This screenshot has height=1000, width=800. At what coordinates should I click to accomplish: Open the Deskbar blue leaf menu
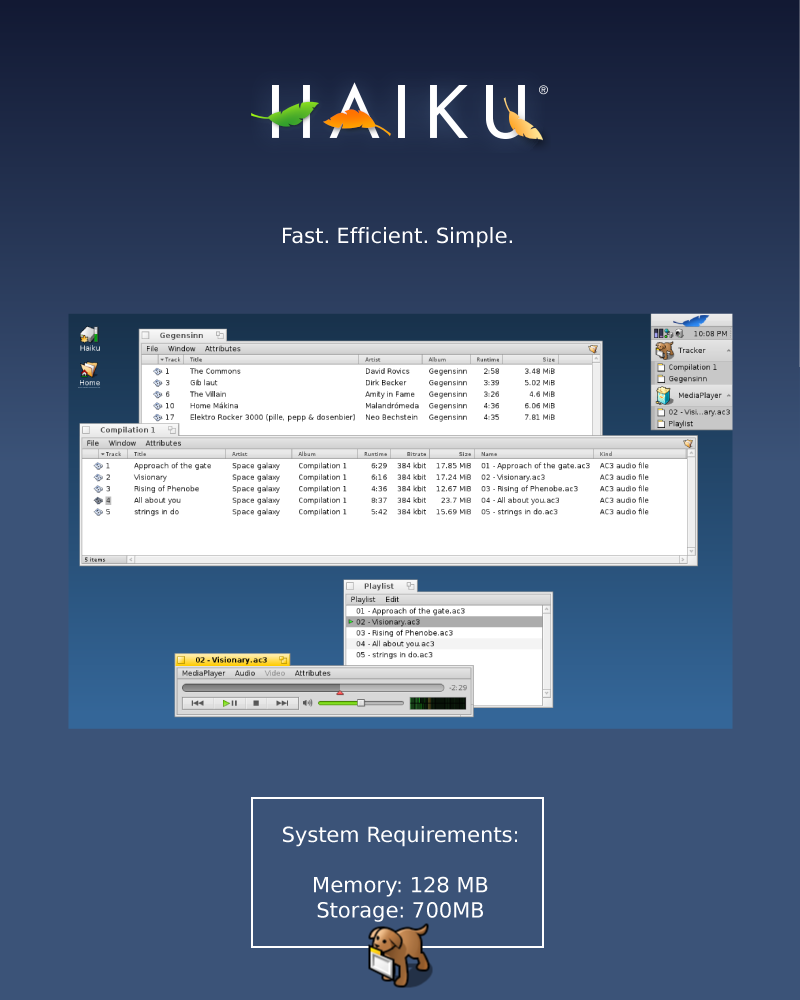click(x=691, y=320)
